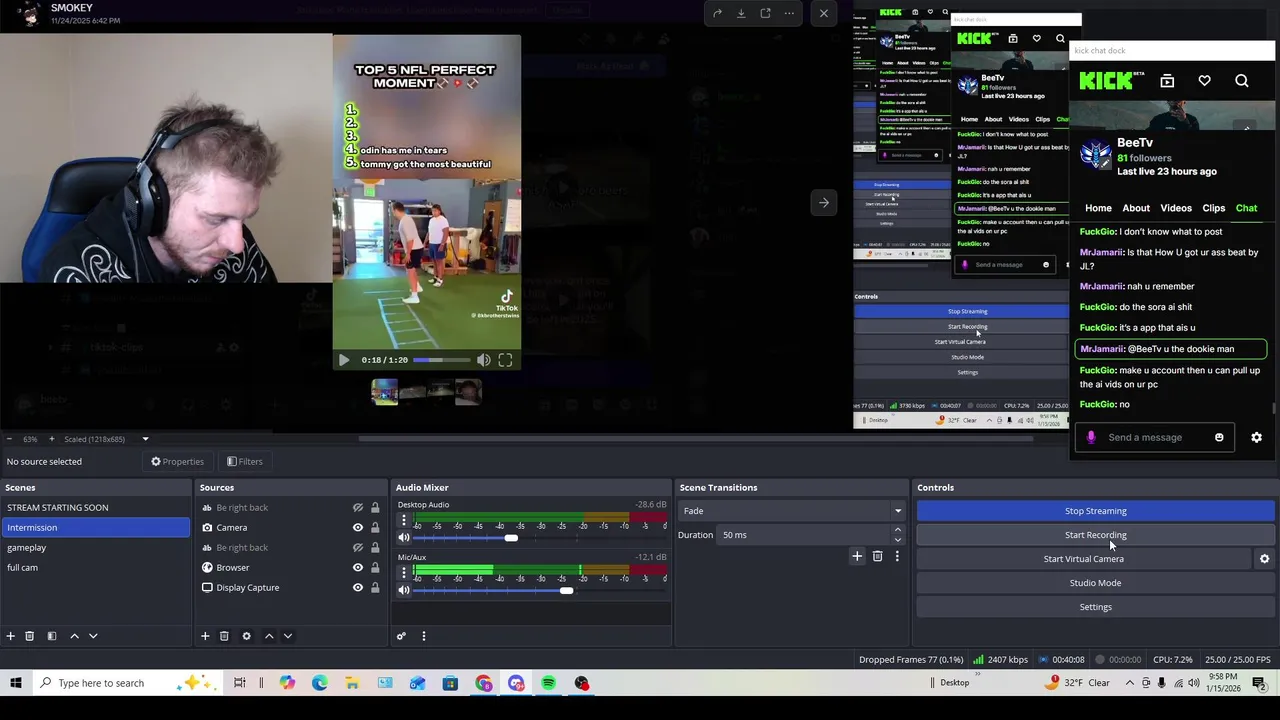Select gameplay scene

(x=95, y=548)
